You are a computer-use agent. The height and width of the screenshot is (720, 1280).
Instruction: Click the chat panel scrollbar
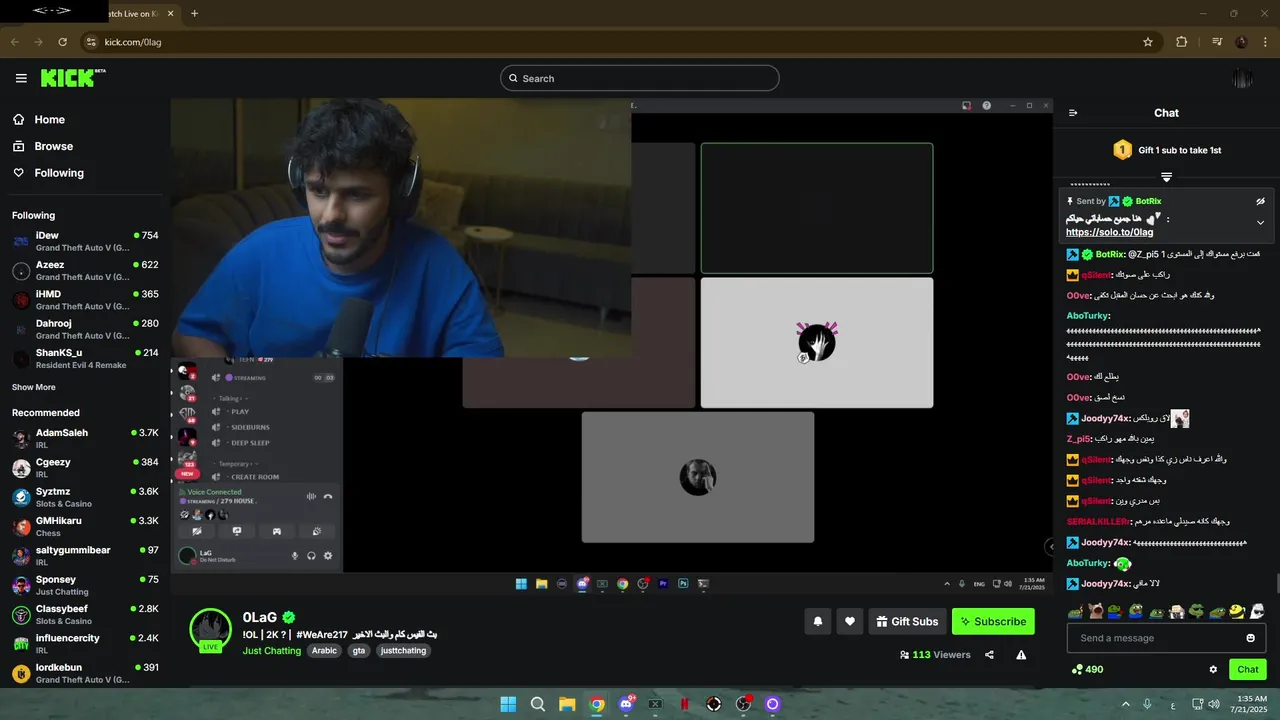[x=1276, y=583]
